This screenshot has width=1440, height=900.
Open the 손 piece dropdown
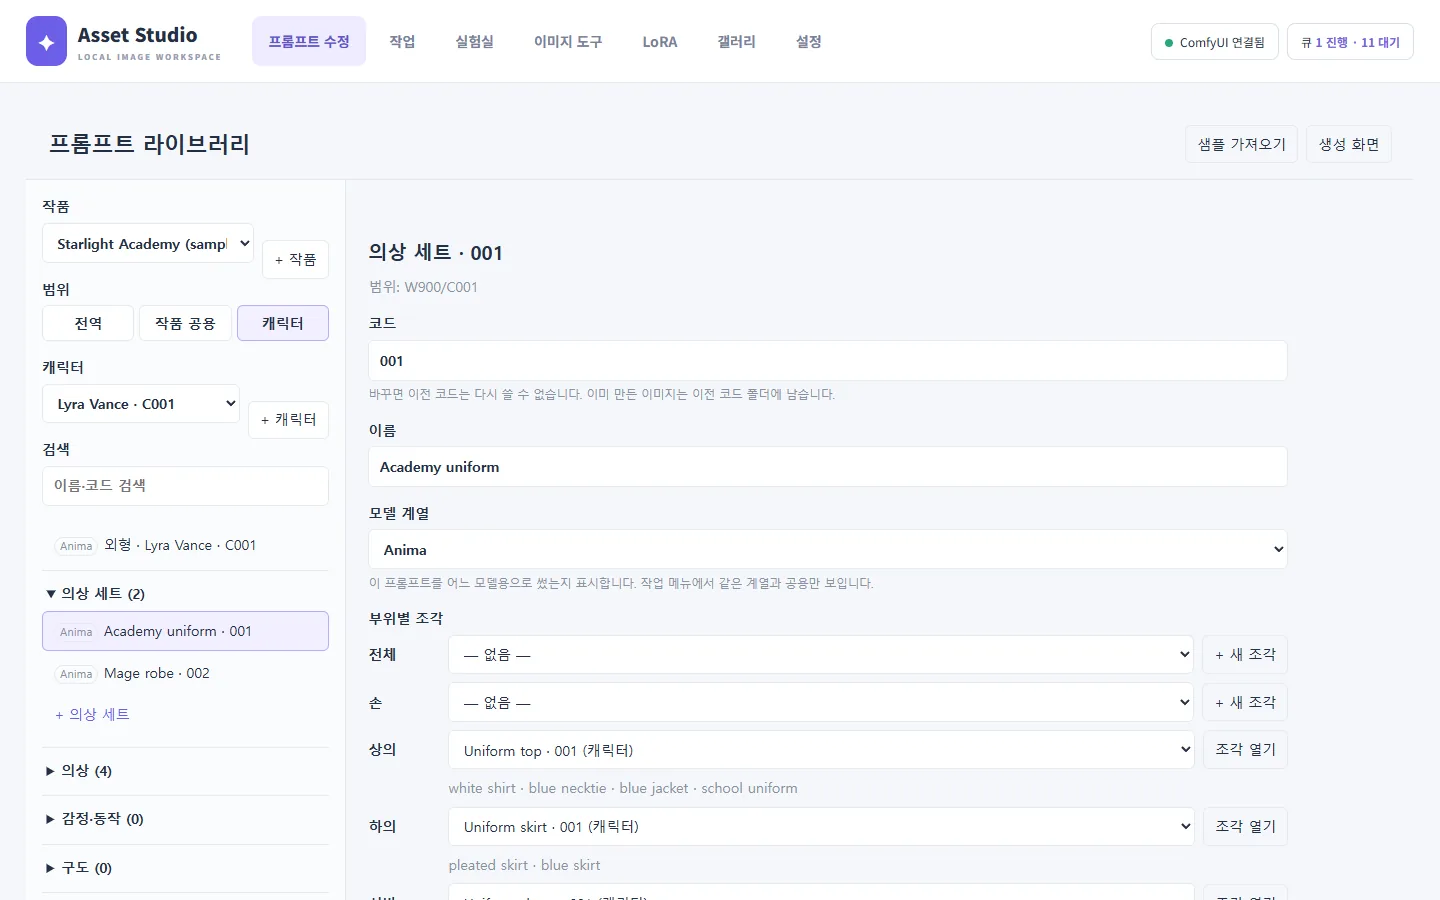pyautogui.click(x=821, y=702)
